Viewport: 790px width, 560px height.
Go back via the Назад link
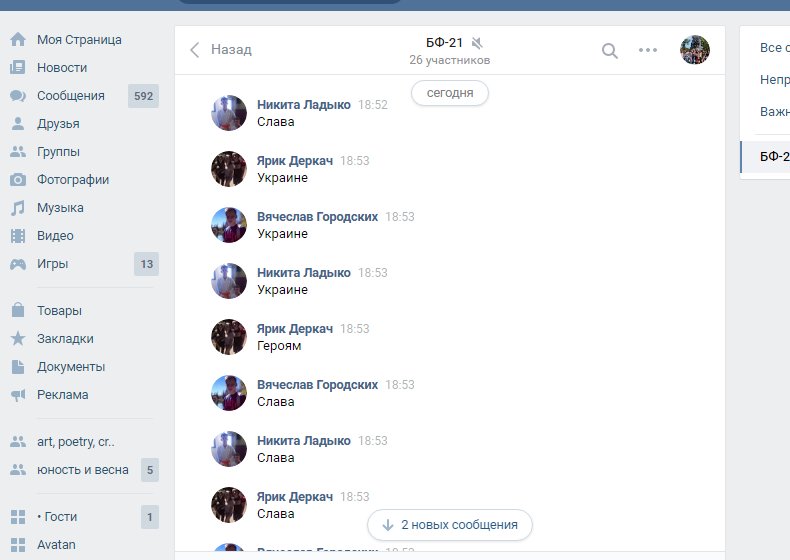(x=231, y=49)
